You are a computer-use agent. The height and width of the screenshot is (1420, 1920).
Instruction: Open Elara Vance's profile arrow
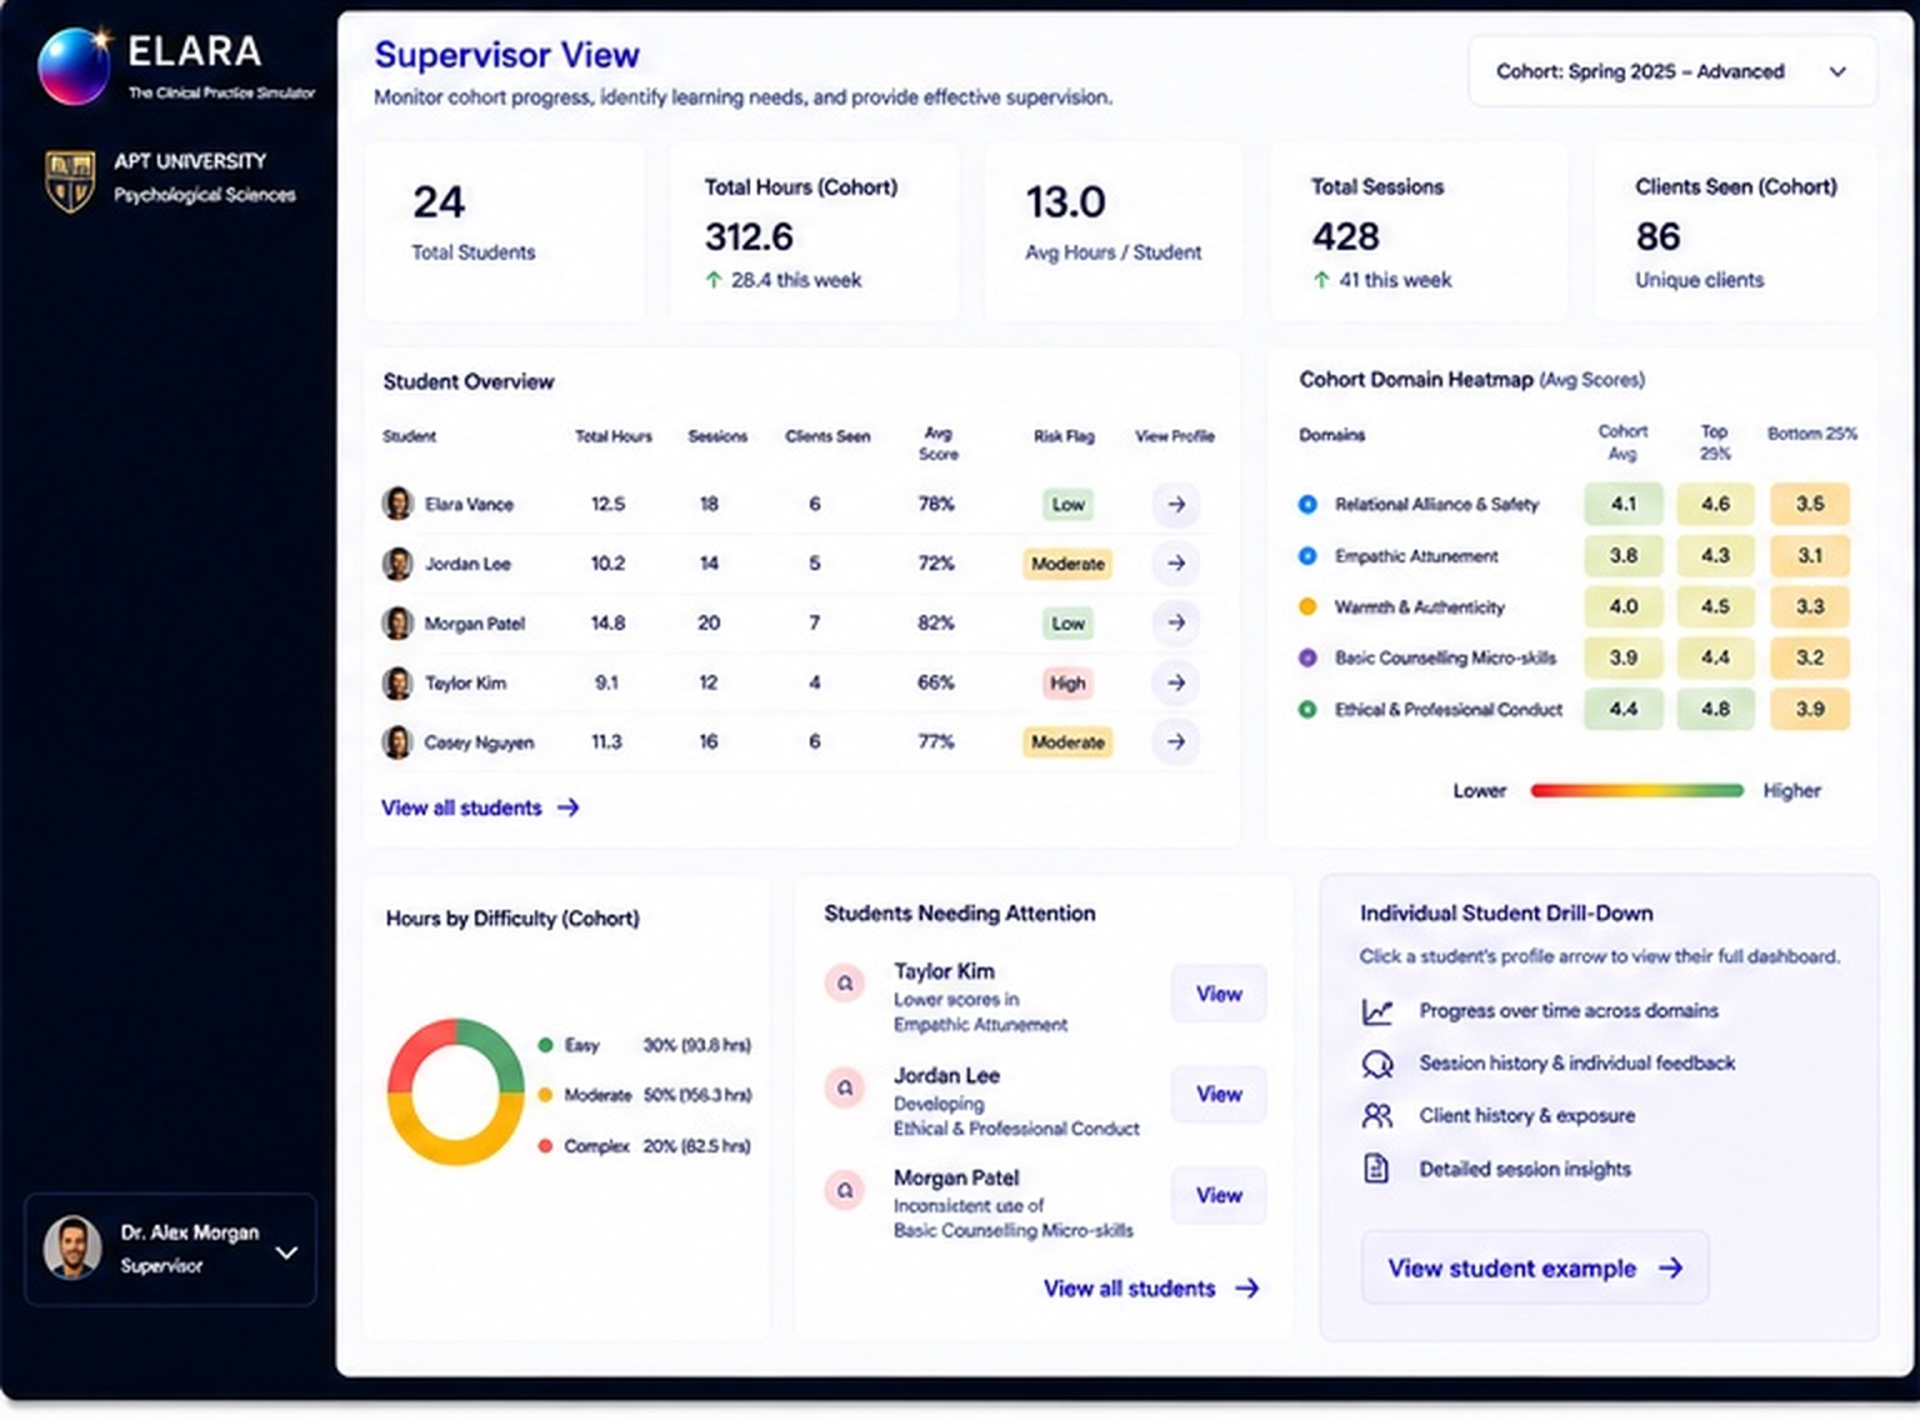click(1176, 504)
